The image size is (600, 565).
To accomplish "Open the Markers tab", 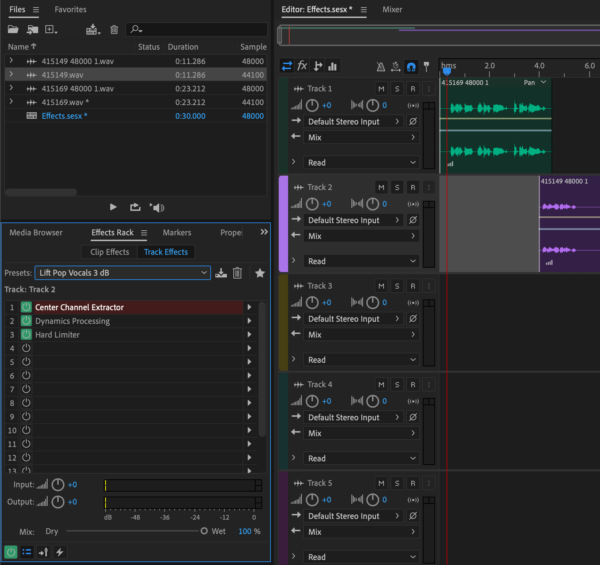I will click(177, 233).
